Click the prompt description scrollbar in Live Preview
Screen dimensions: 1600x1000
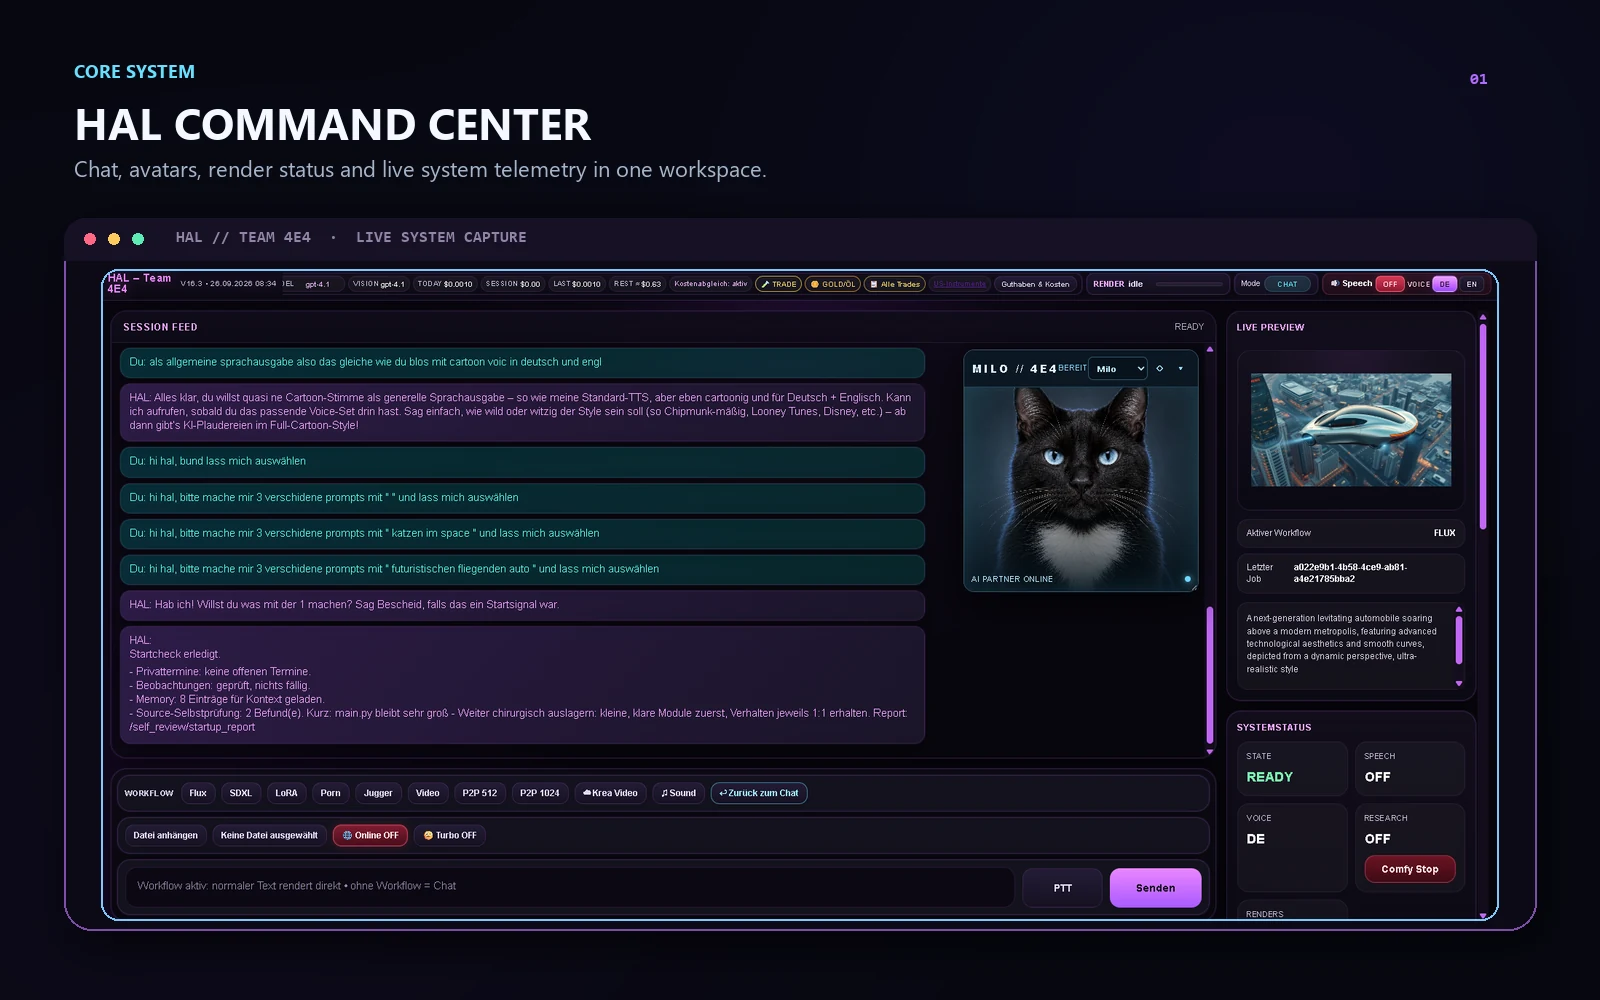1459,640
